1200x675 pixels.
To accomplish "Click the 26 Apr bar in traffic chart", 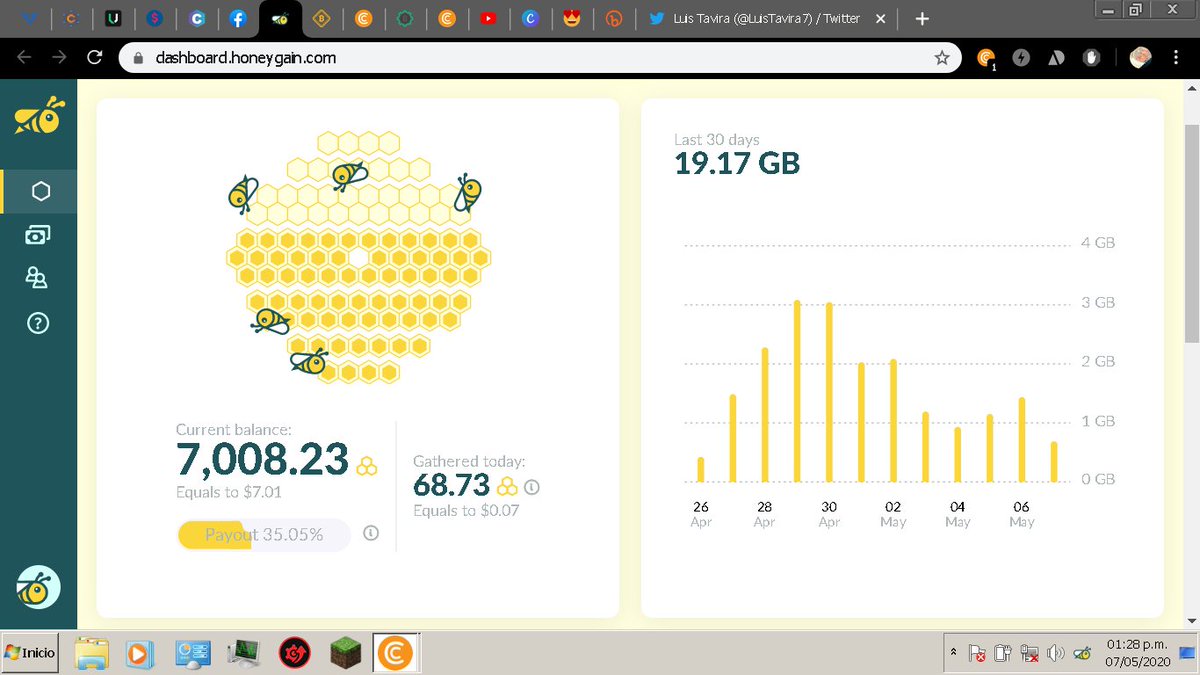I will pyautogui.click(x=701, y=469).
